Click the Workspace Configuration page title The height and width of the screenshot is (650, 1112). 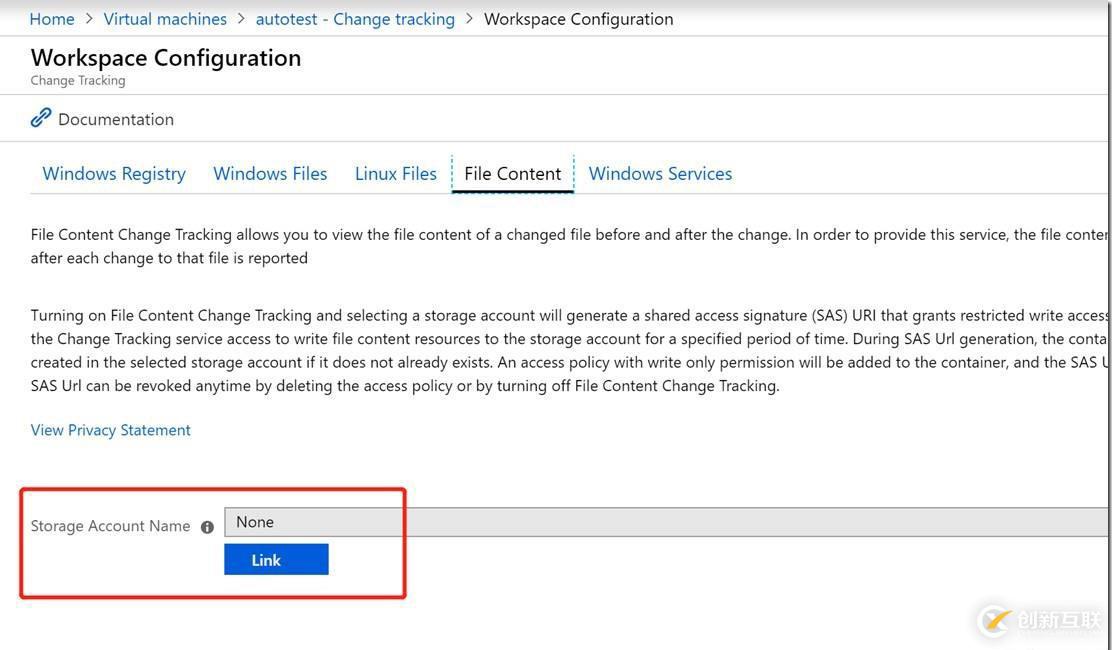pyautogui.click(x=166, y=57)
